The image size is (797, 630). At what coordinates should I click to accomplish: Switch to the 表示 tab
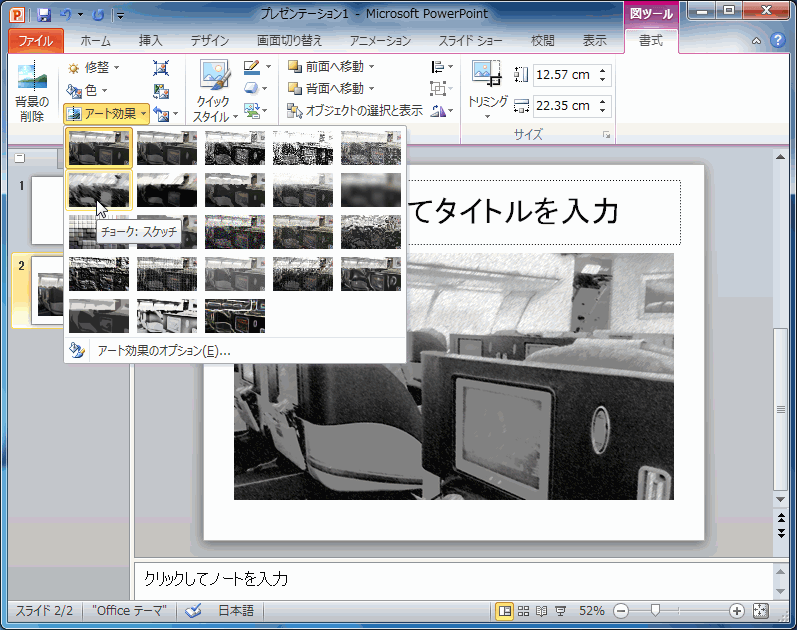point(594,41)
